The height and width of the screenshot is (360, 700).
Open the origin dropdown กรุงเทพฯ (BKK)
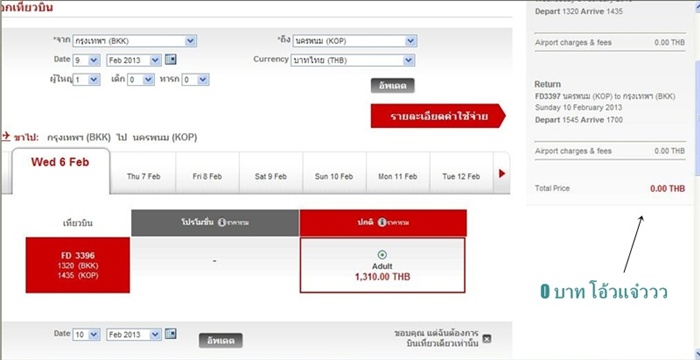click(x=134, y=41)
